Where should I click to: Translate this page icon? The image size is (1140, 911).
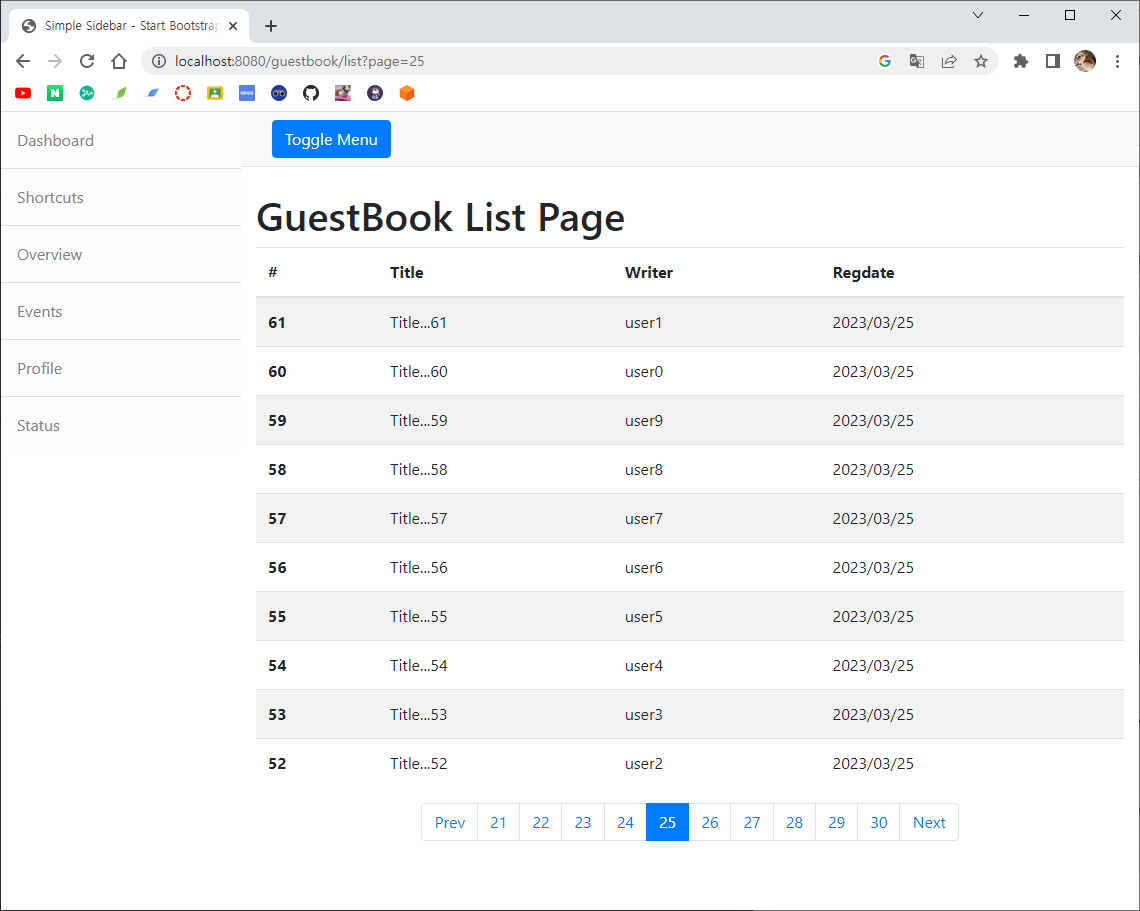917,61
